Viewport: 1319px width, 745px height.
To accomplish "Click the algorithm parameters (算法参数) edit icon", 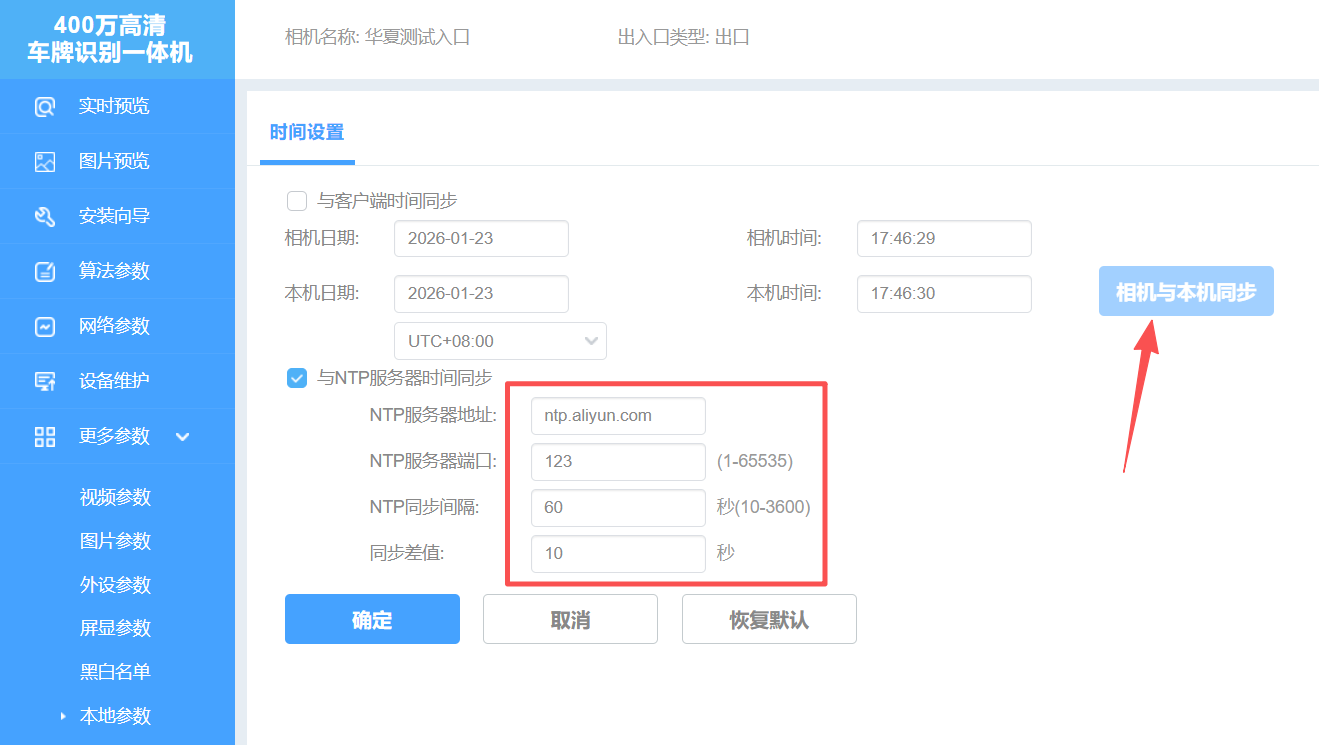I will (45, 272).
